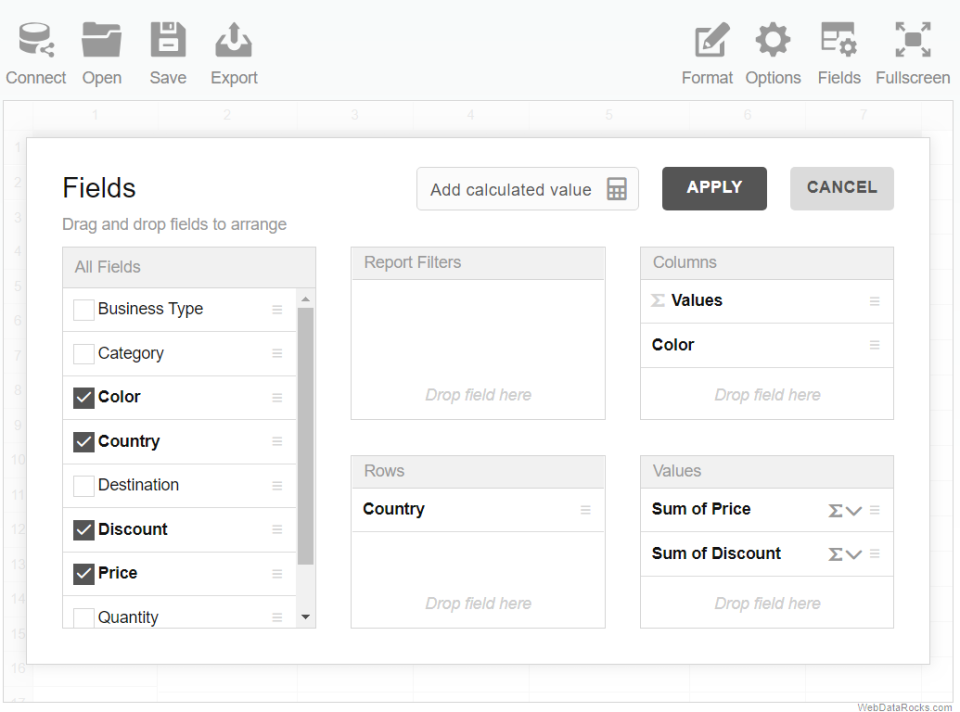The image size is (960, 712).
Task: Click the Save toolbar icon
Action: click(168, 41)
